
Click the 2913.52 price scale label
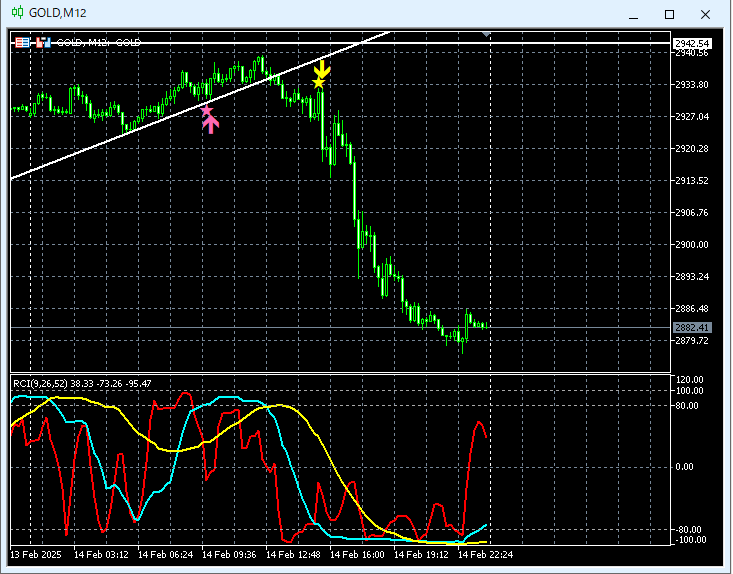[692, 181]
